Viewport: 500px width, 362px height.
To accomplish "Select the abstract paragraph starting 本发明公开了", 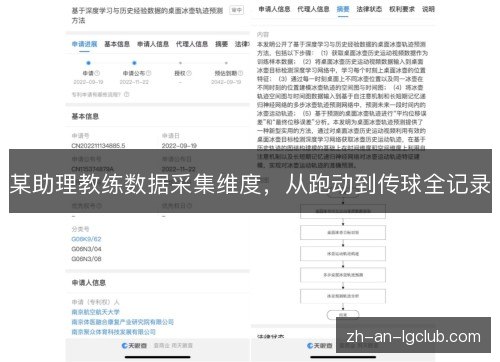I will (342, 104).
